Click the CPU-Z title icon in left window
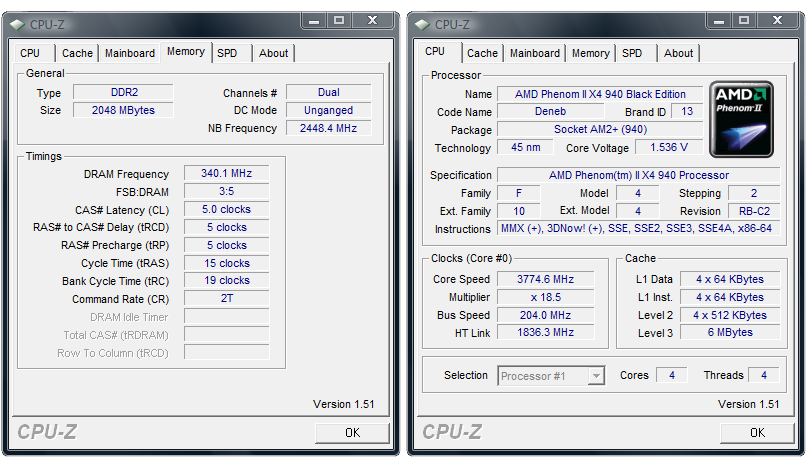Viewport: 807px width, 474px height. [17, 24]
